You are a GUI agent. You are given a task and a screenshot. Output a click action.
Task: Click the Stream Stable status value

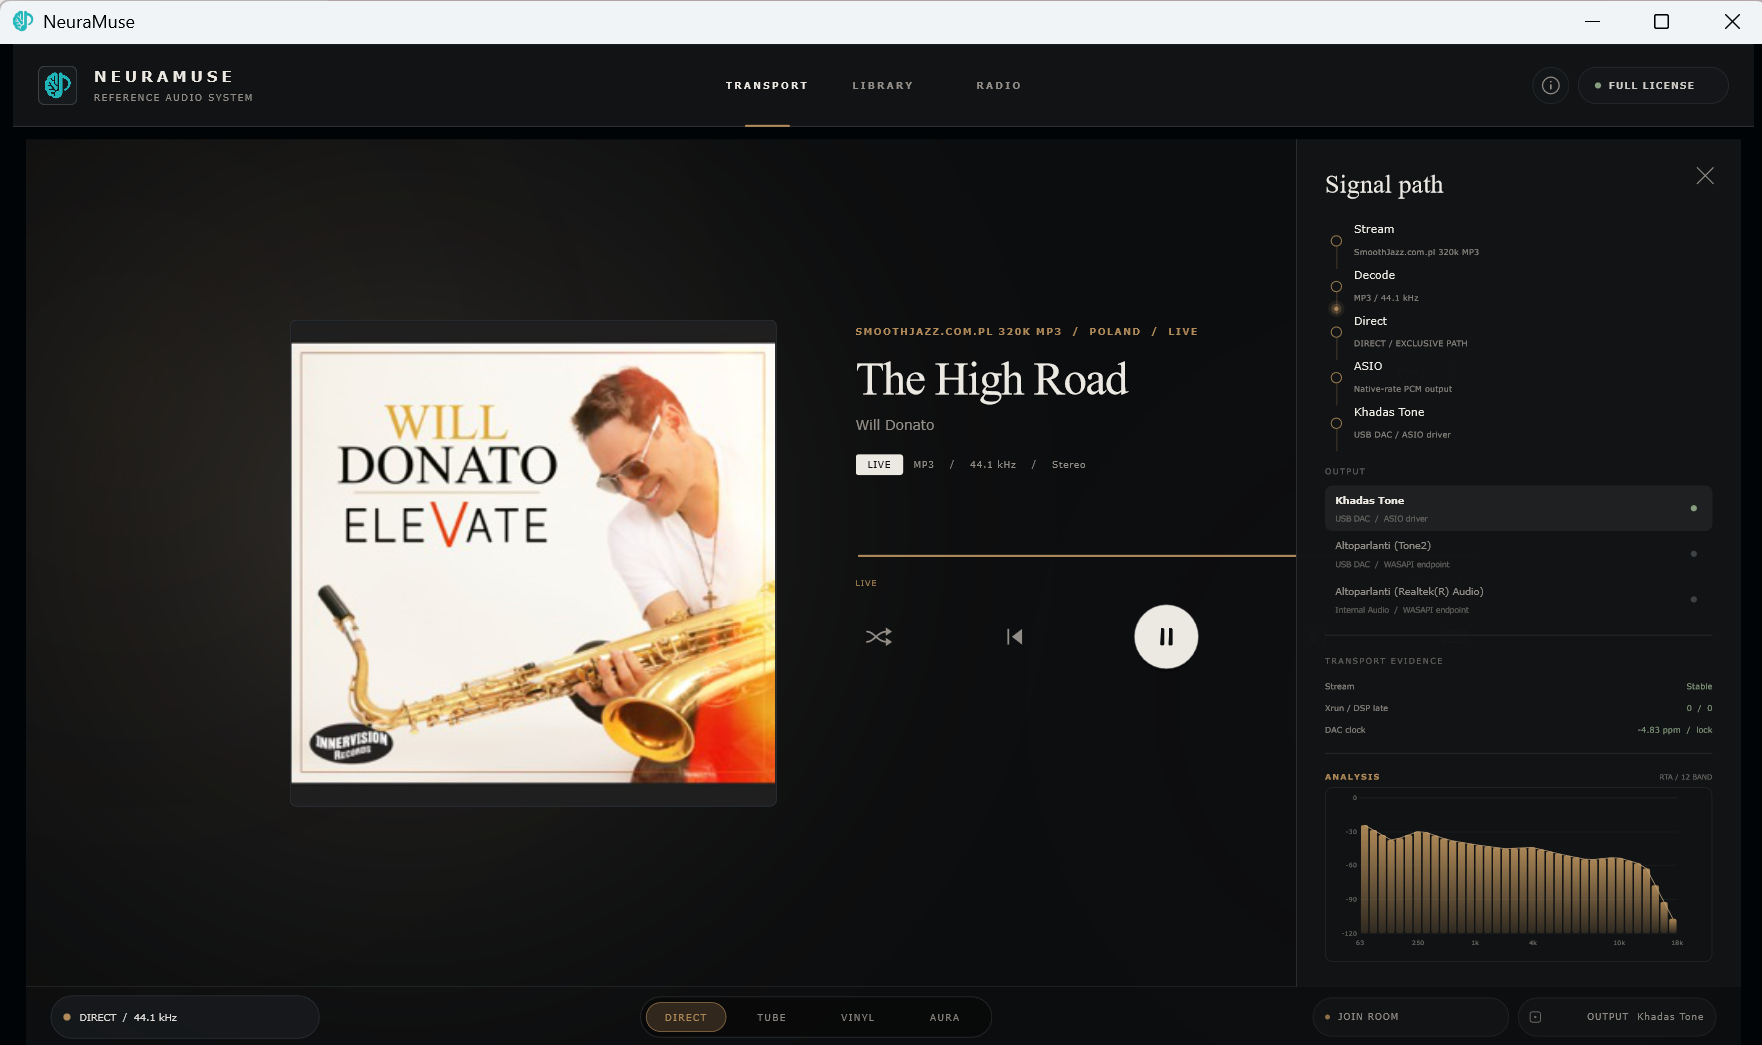tap(1699, 687)
